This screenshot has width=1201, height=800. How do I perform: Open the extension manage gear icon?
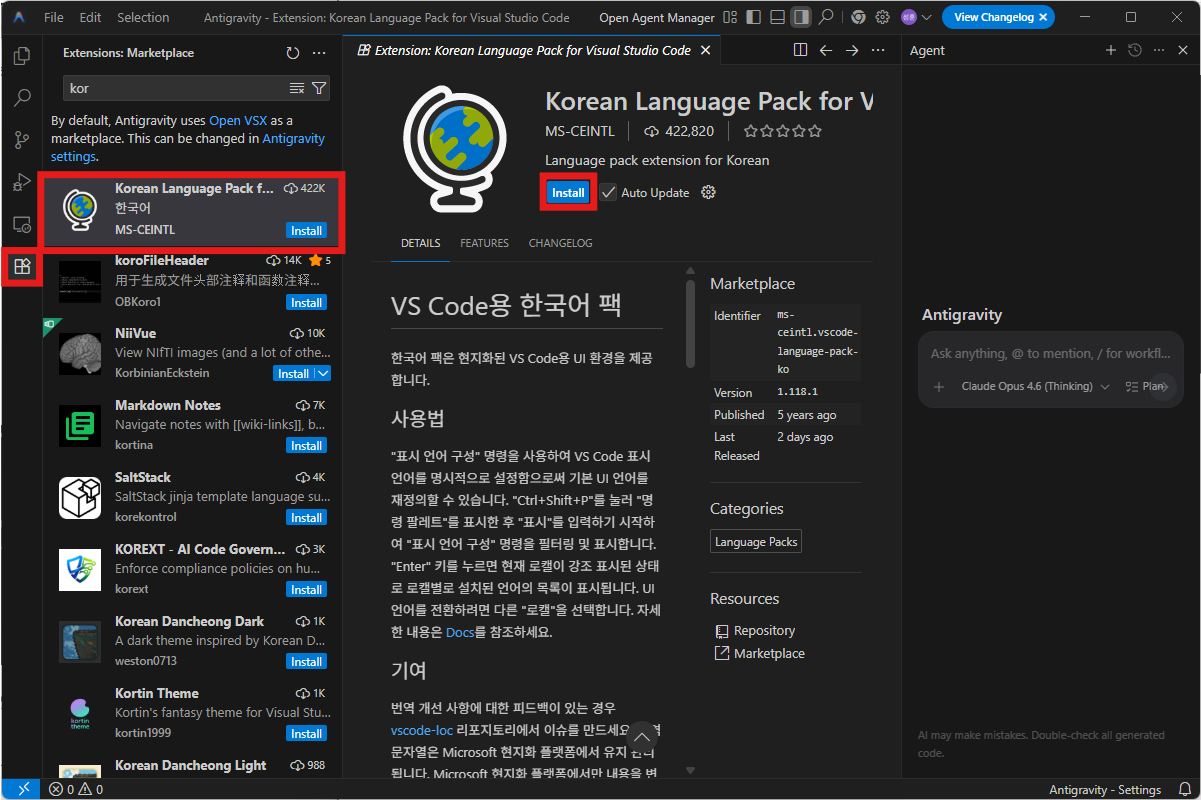pos(709,192)
